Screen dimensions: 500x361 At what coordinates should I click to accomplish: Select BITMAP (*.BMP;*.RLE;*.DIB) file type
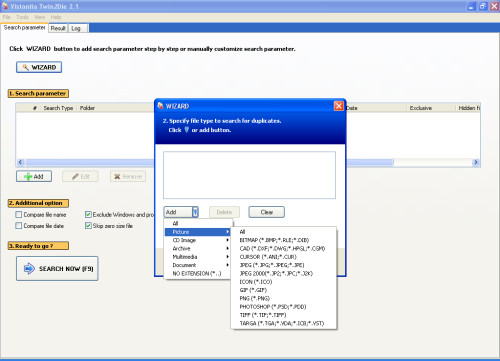click(284, 240)
